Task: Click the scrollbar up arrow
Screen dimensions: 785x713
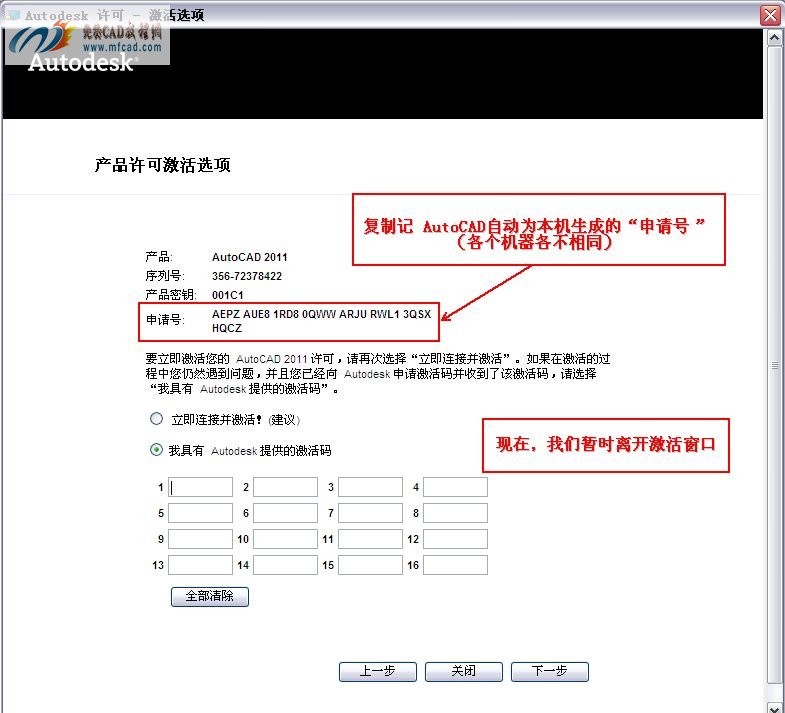Action: click(774, 38)
